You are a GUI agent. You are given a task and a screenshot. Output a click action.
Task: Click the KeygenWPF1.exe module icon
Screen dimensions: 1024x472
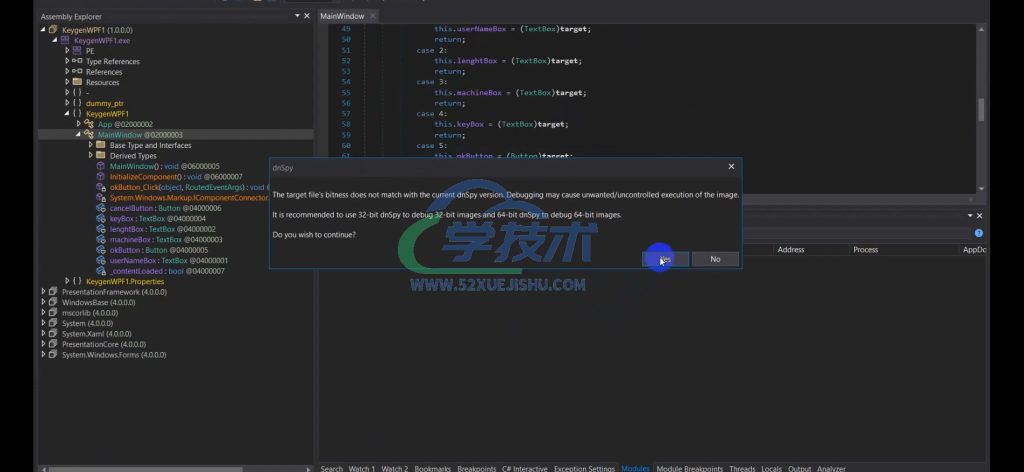65,40
